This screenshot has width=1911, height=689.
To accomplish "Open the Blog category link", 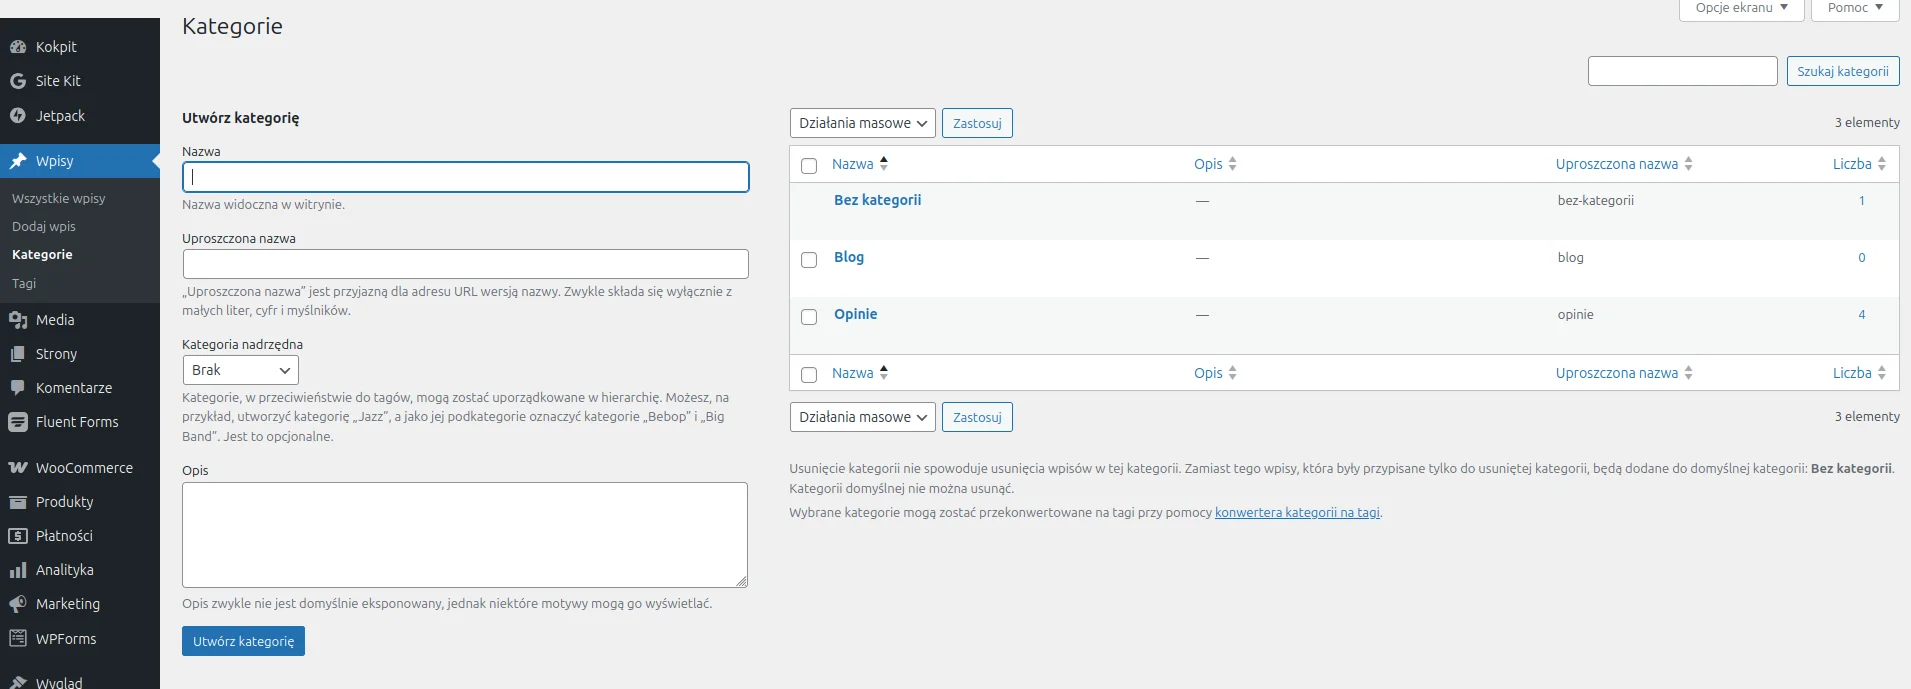I will tap(849, 257).
